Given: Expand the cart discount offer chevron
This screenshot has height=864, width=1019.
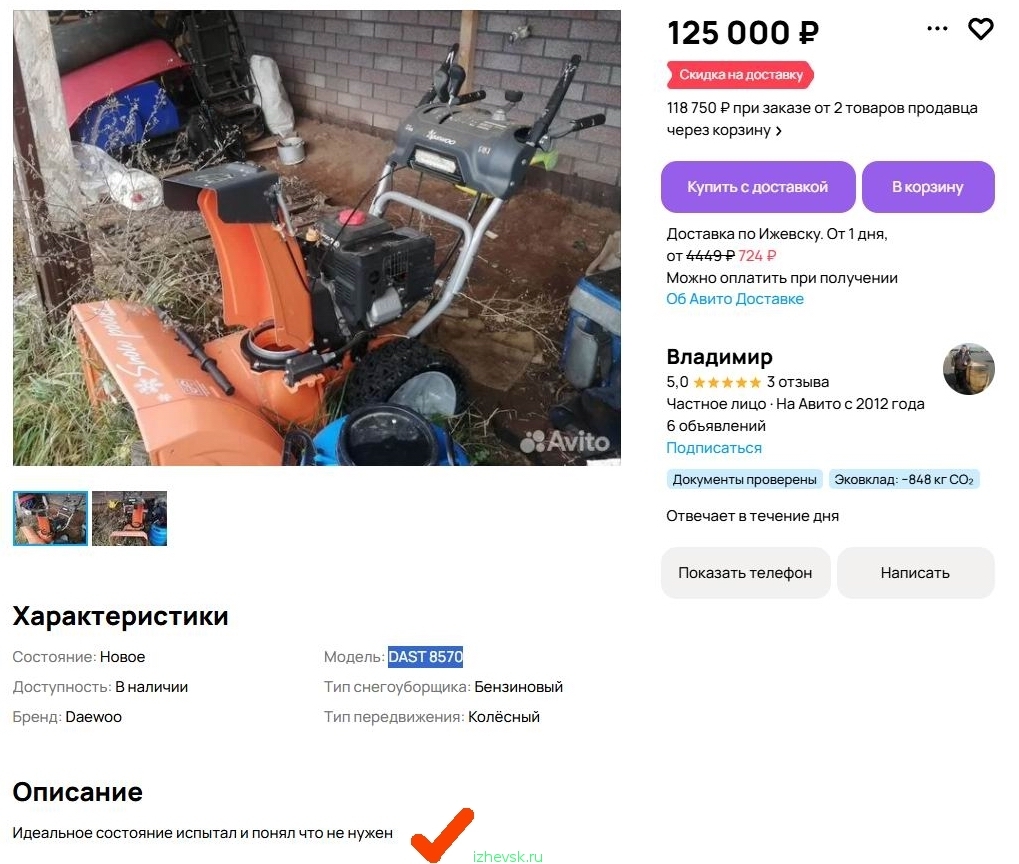Looking at the screenshot, I should (779, 131).
